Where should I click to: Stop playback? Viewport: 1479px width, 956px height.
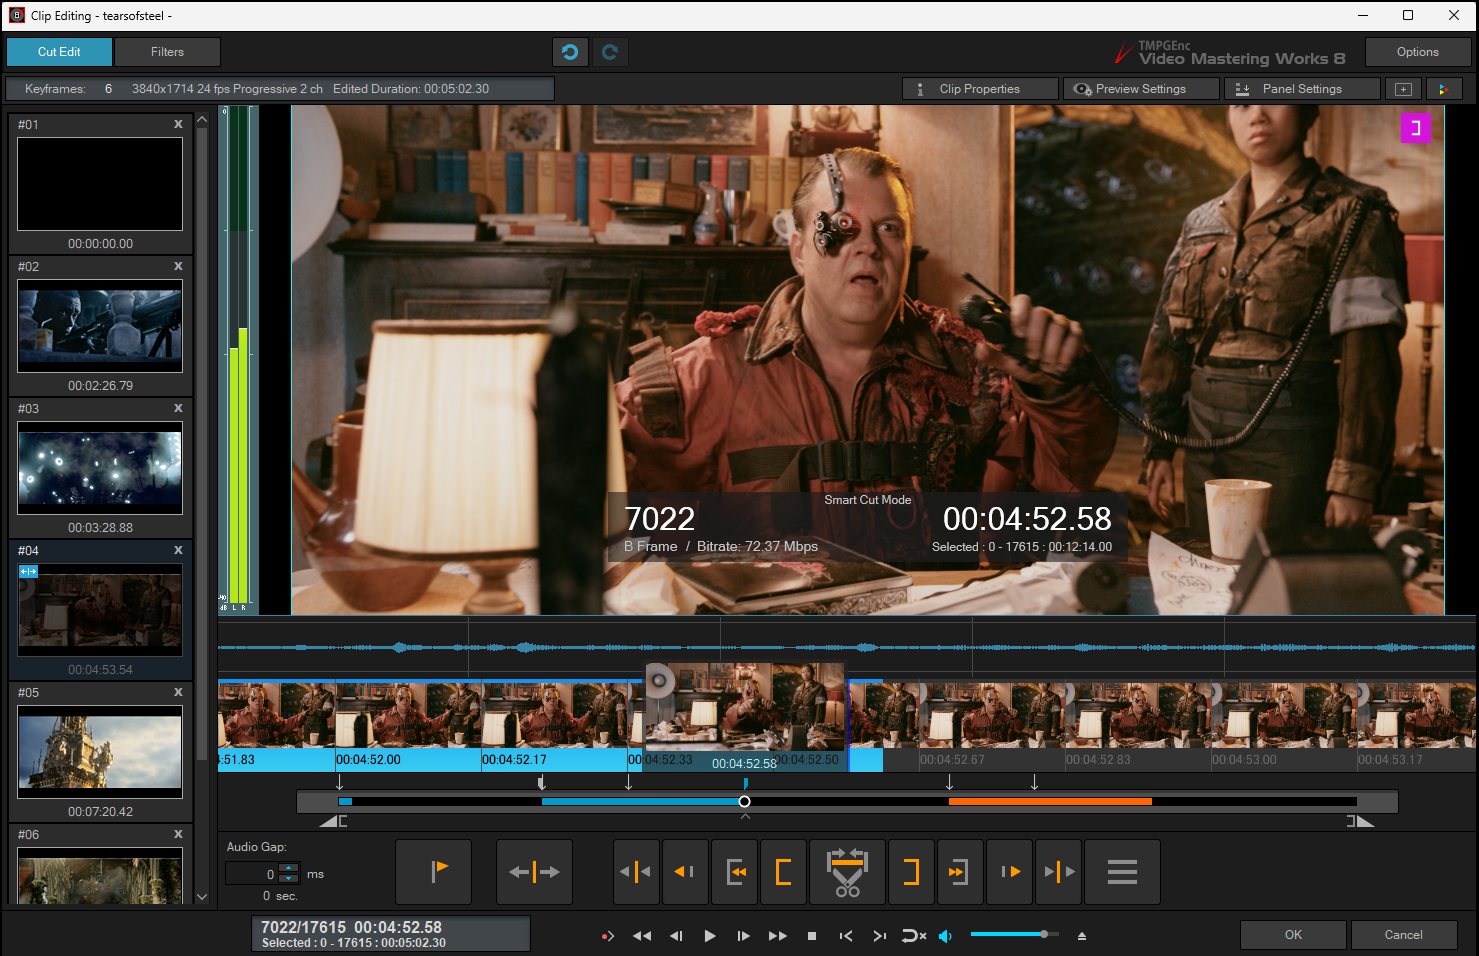pos(812,936)
